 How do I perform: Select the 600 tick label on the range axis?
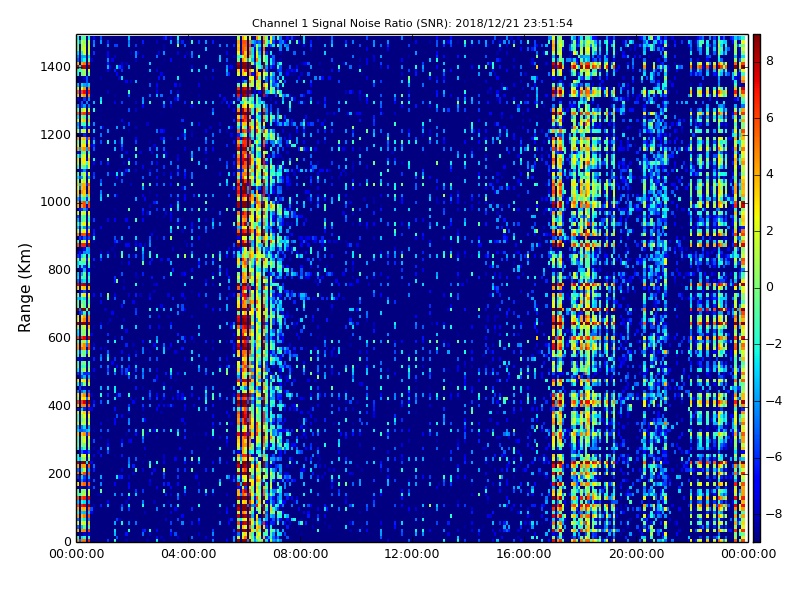[x=59, y=338]
